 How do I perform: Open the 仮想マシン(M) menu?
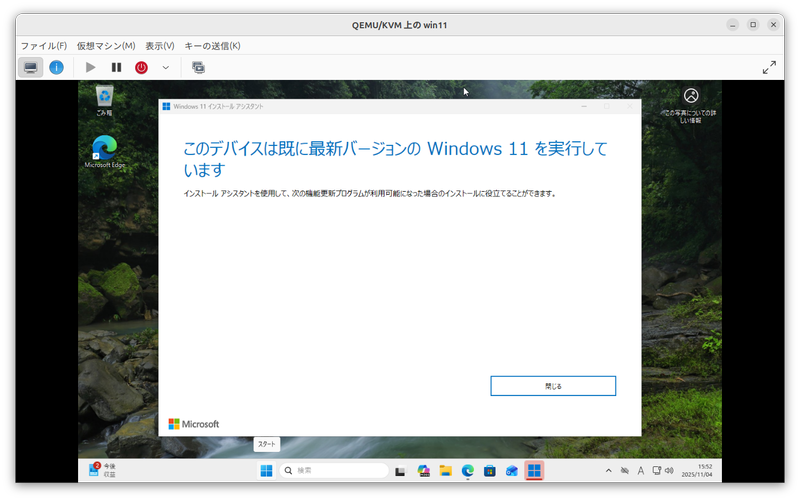click(x=106, y=46)
